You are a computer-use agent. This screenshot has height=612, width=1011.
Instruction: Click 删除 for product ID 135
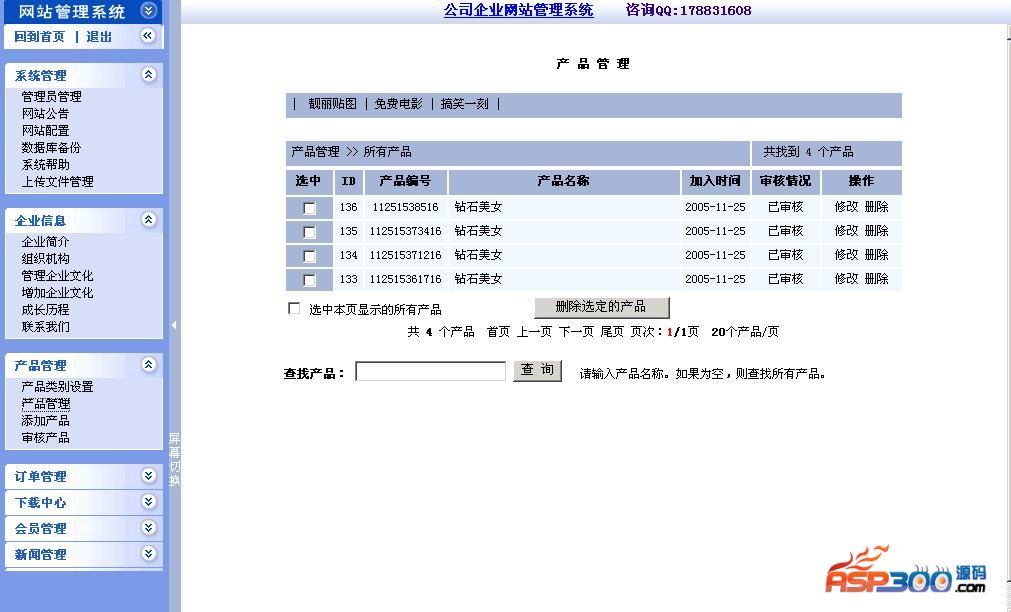[x=876, y=231]
